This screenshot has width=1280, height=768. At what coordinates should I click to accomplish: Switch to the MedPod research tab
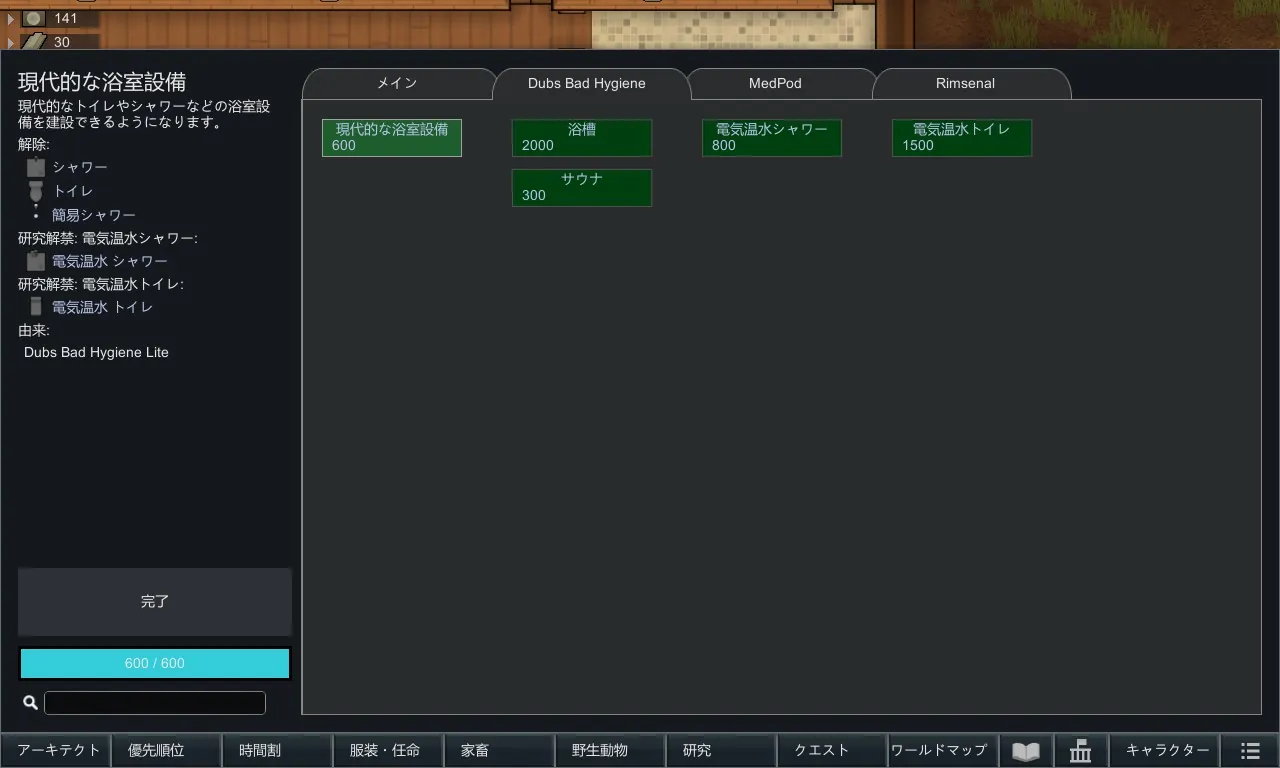click(x=775, y=84)
